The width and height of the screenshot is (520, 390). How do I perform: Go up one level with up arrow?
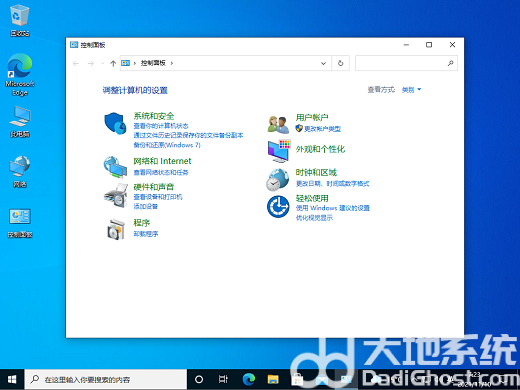113,63
